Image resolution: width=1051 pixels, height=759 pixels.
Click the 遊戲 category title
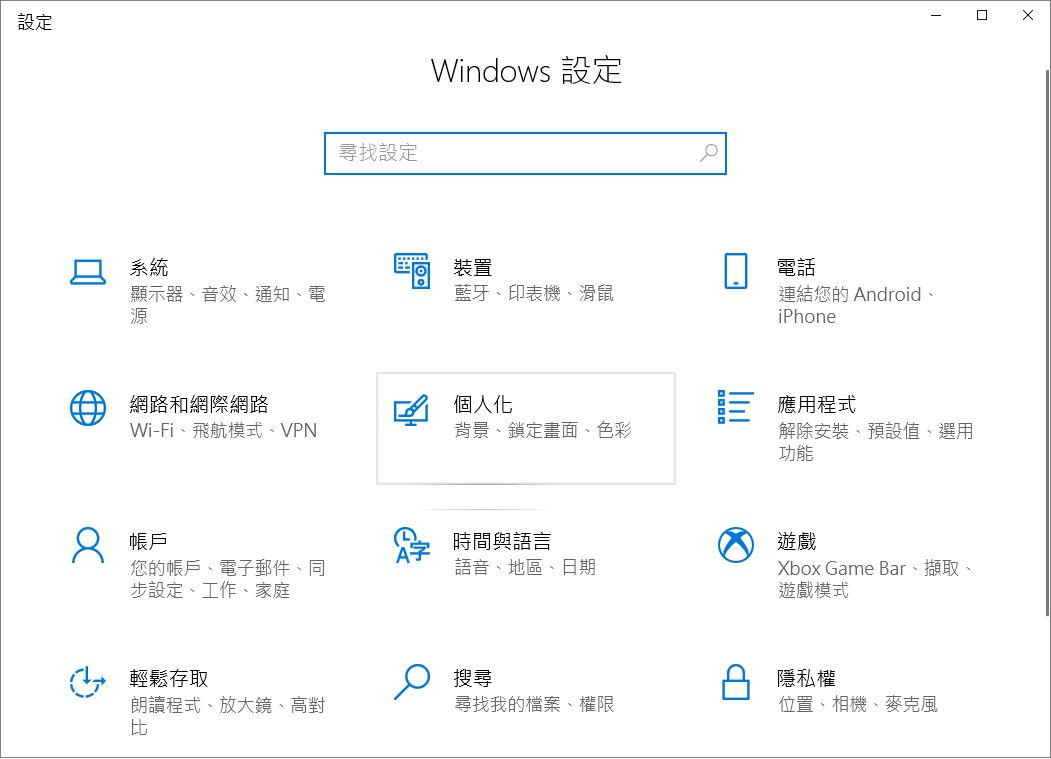pyautogui.click(x=796, y=541)
